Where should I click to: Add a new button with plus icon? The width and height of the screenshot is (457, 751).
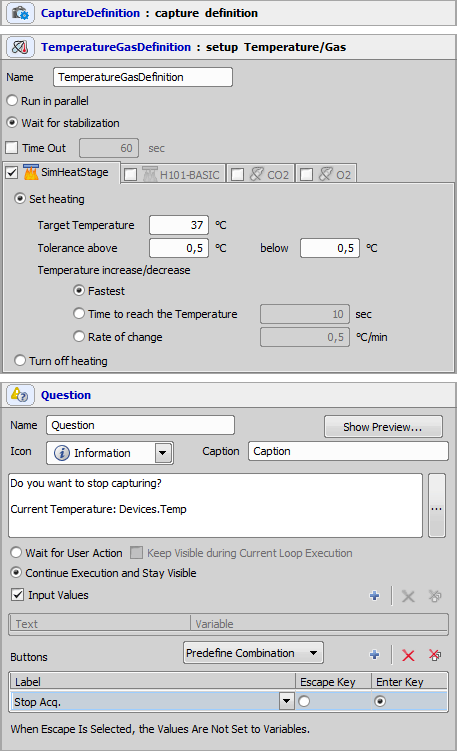point(375,655)
